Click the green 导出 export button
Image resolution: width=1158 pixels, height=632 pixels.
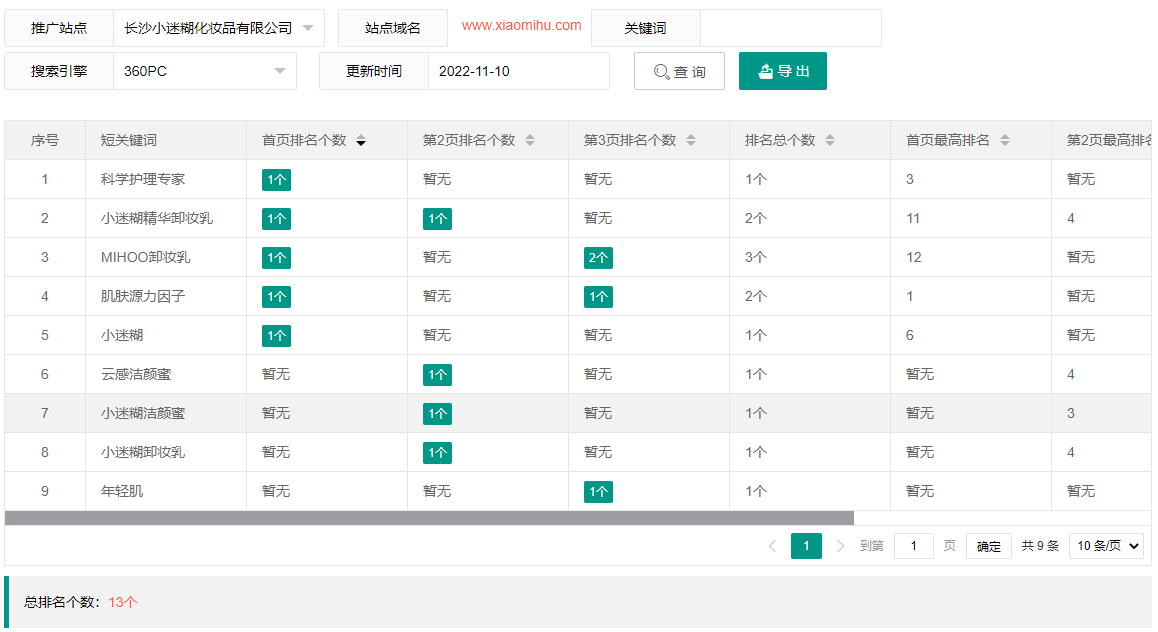pyautogui.click(x=783, y=71)
